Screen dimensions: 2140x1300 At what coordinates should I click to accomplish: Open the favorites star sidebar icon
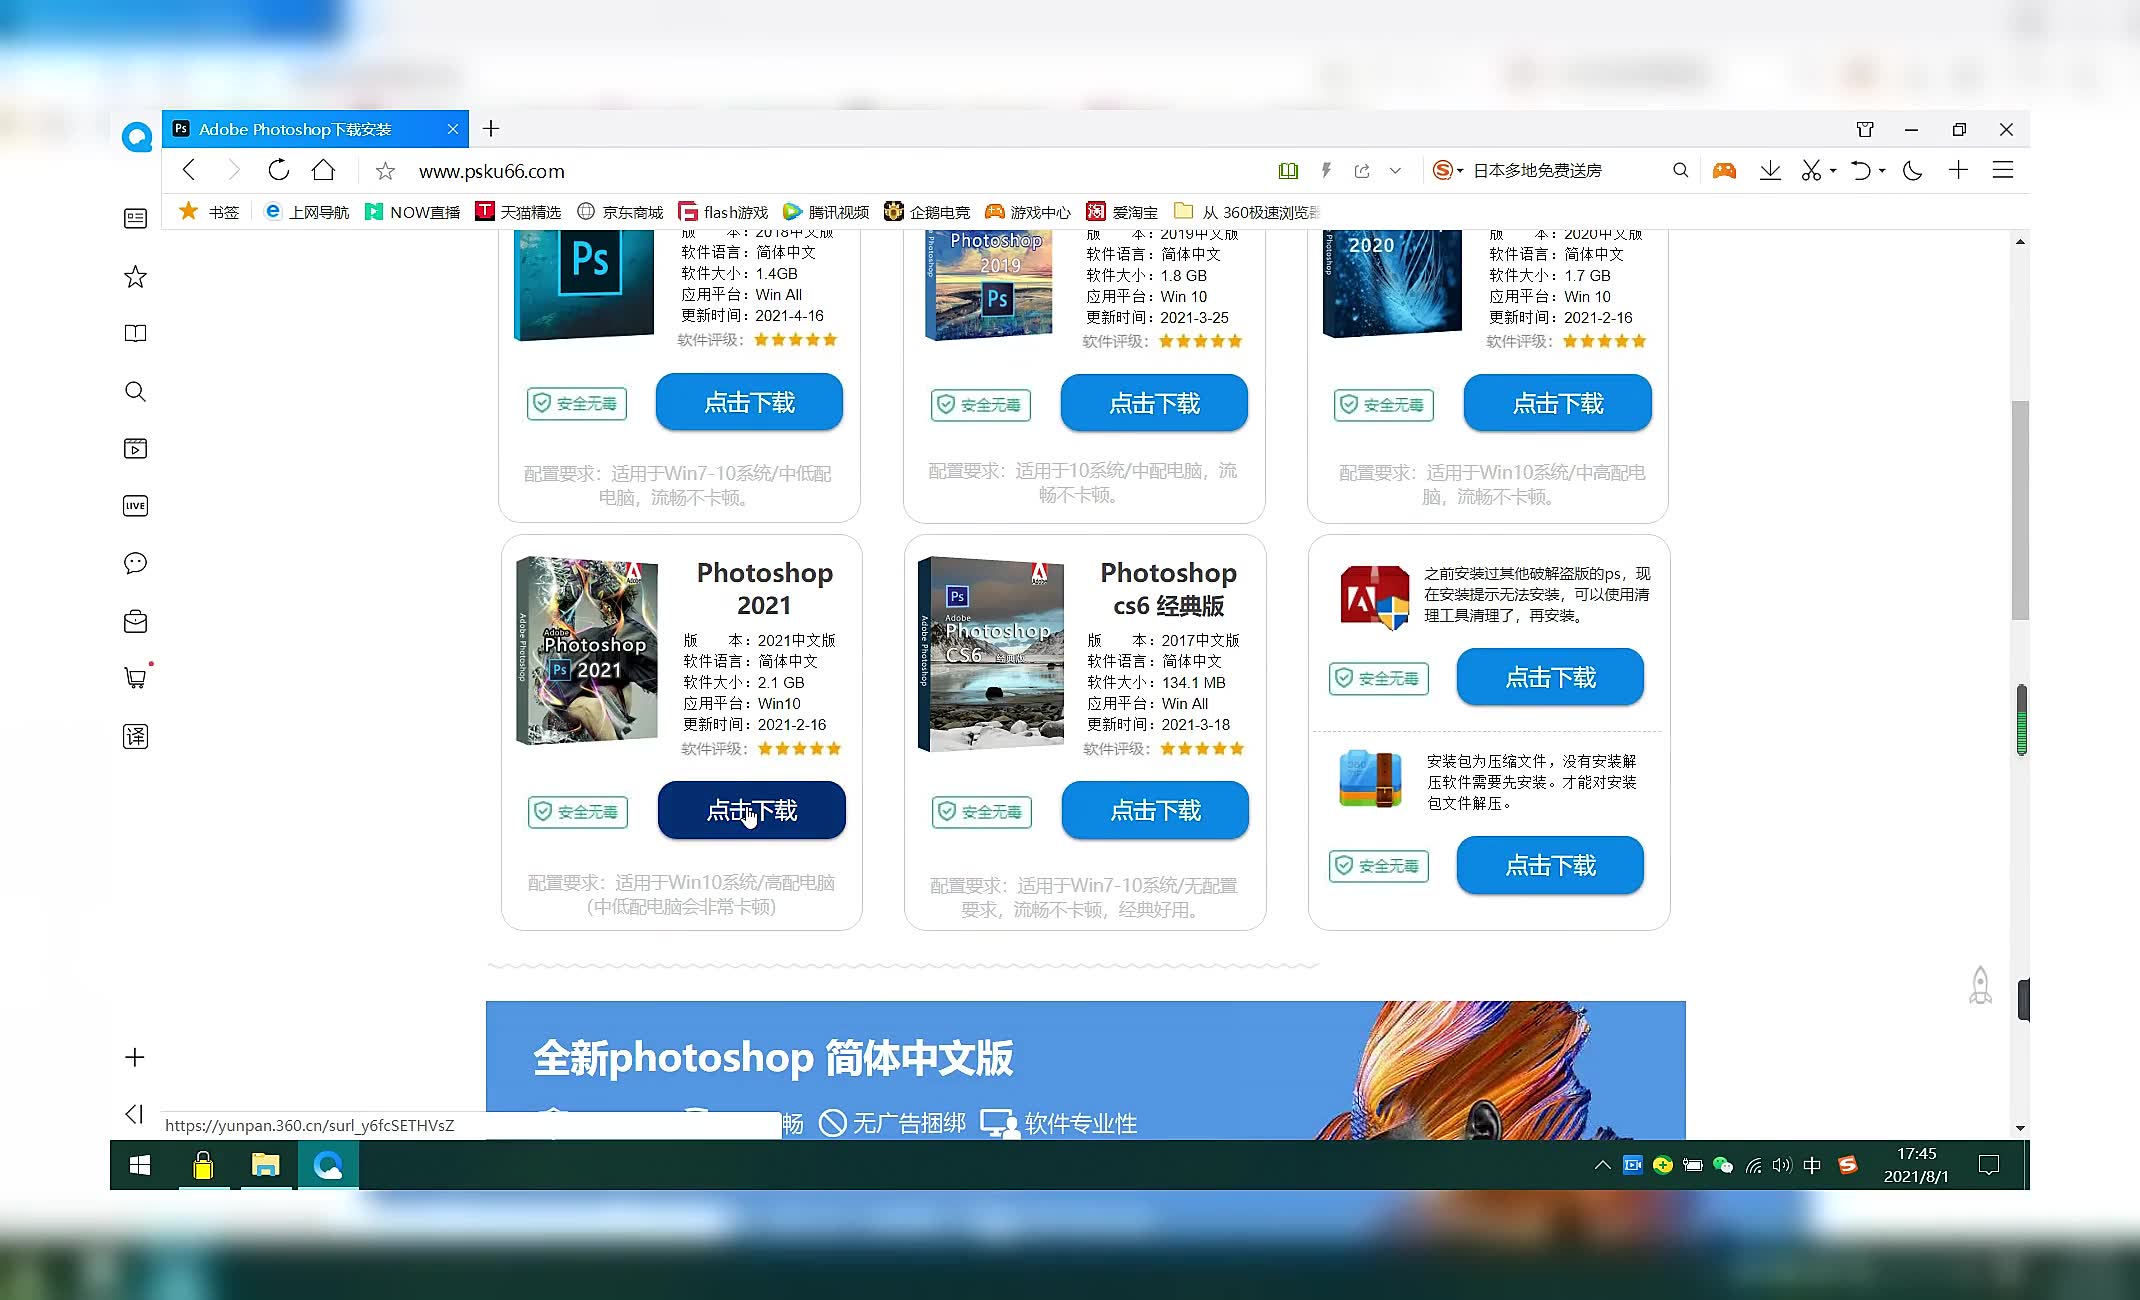(135, 277)
